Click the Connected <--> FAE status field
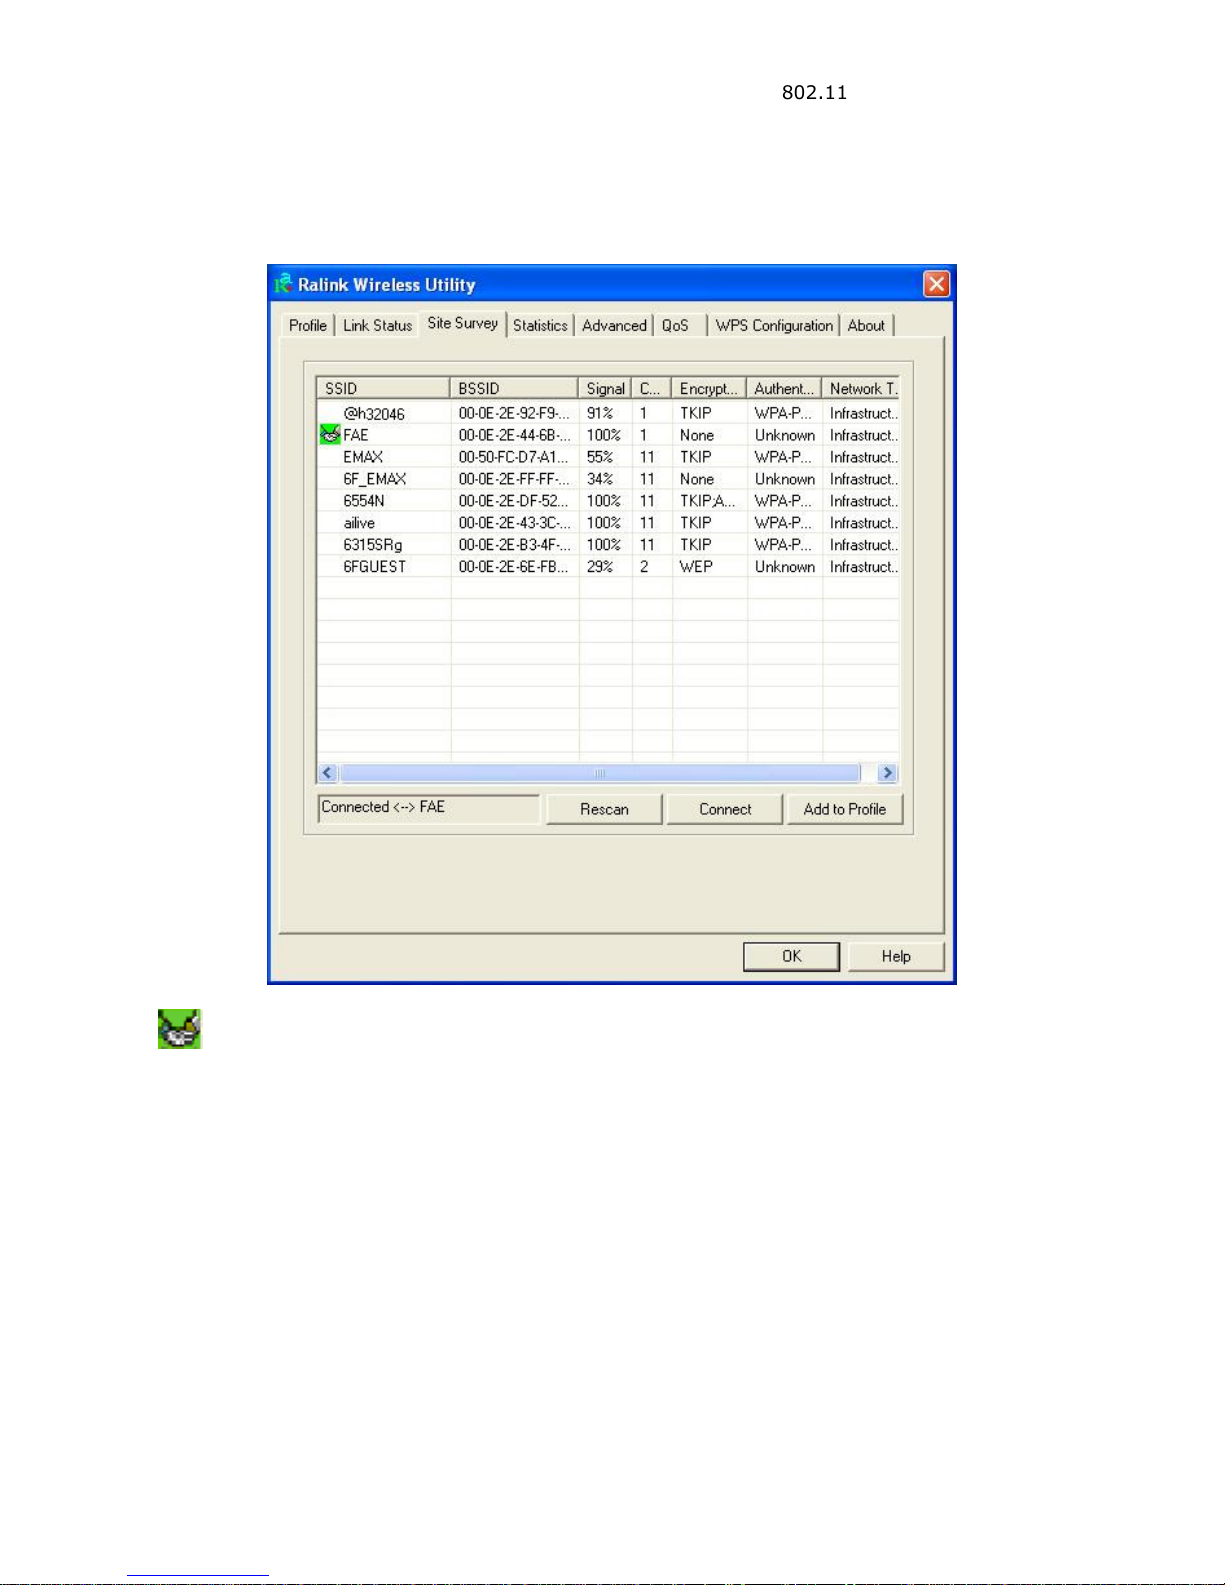Viewport: 1225px width, 1585px height. (x=429, y=808)
